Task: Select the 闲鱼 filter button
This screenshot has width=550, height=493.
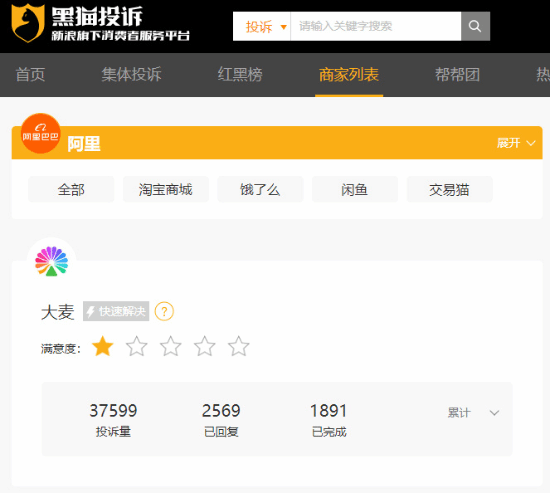Action: point(355,189)
